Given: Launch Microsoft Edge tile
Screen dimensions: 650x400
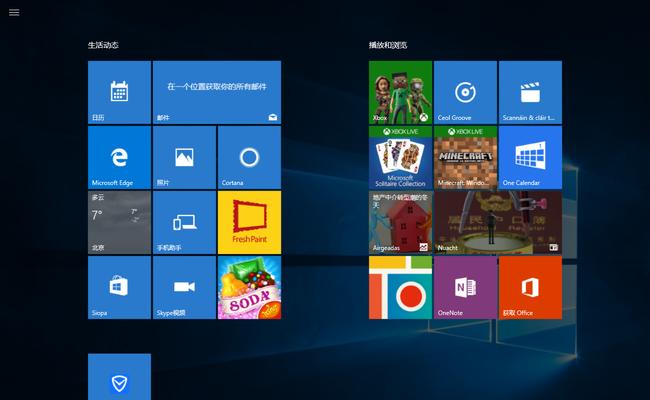Looking at the screenshot, I should [119, 158].
